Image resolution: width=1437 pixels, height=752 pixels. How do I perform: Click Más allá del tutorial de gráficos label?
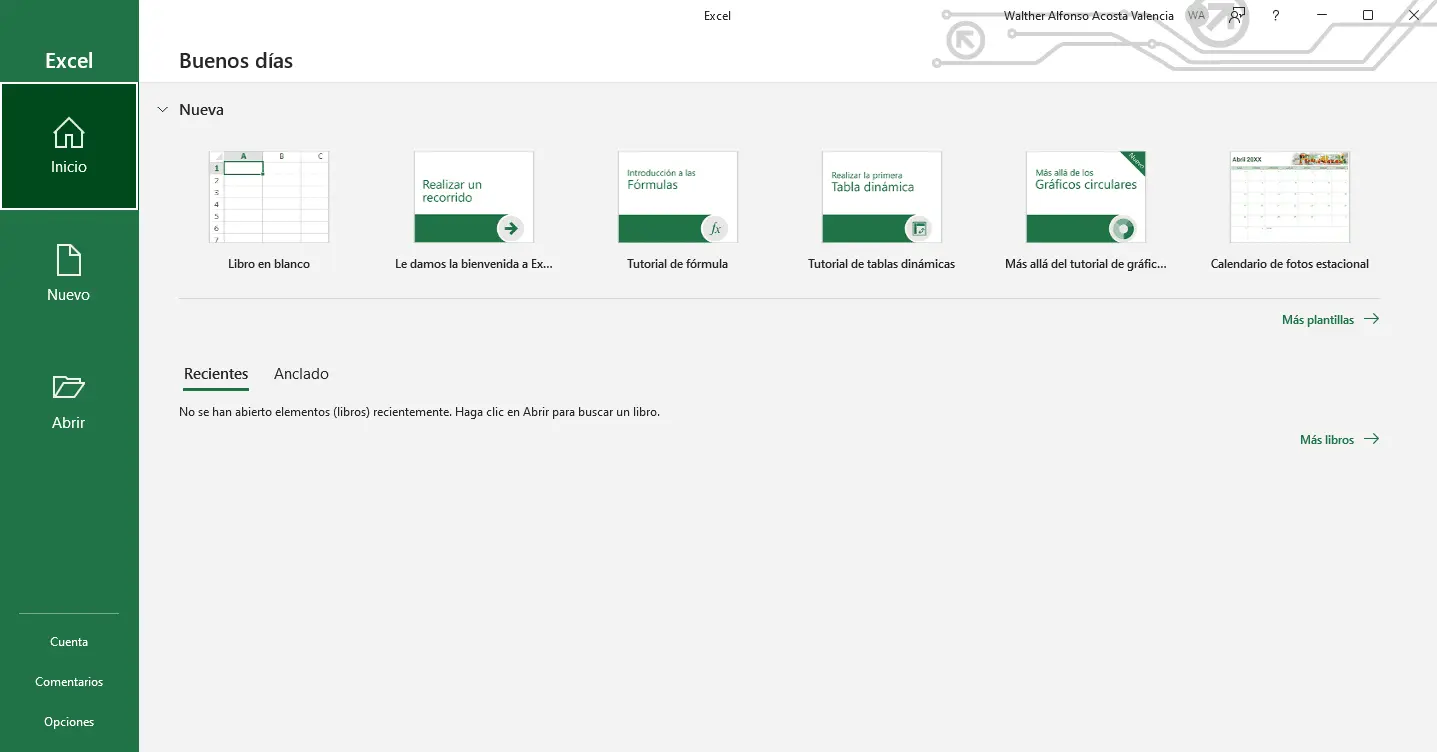coord(1086,264)
